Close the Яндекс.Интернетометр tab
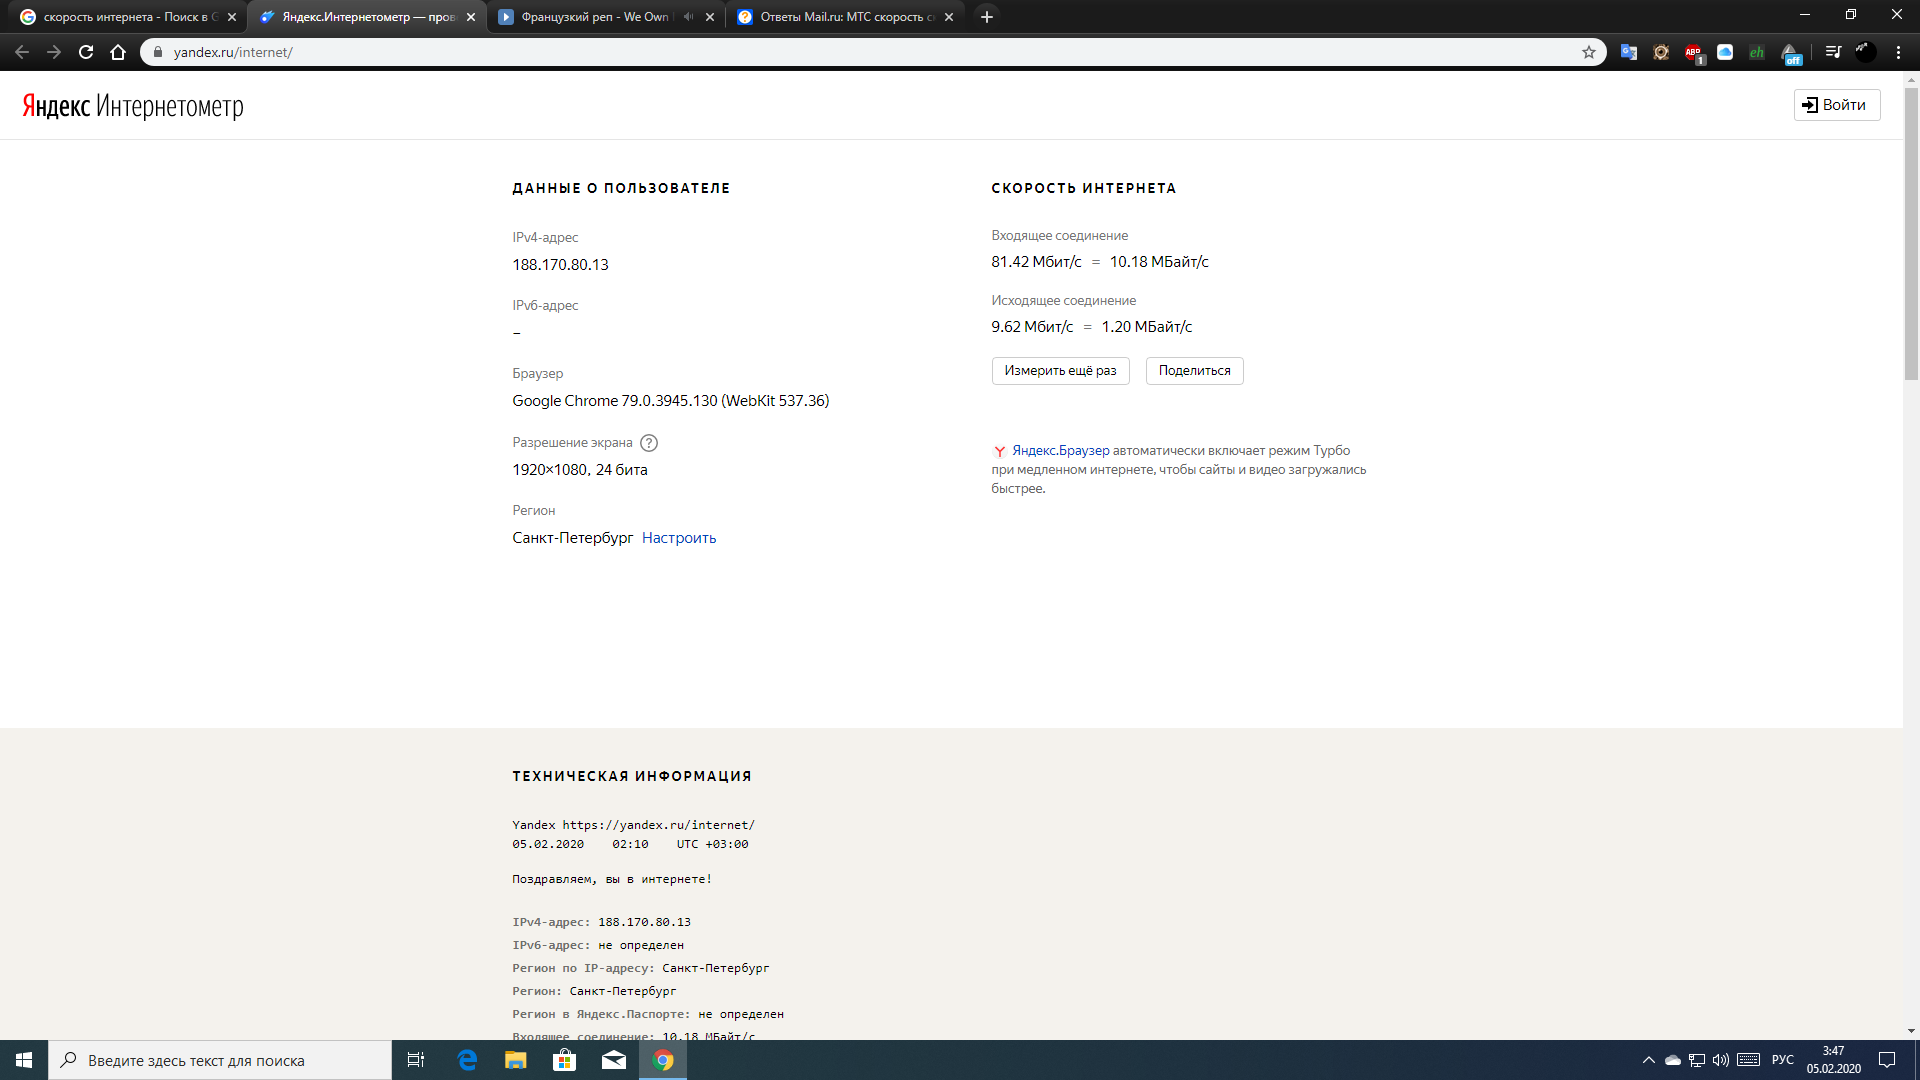Screen dimensions: 1920x1080 click(x=471, y=17)
